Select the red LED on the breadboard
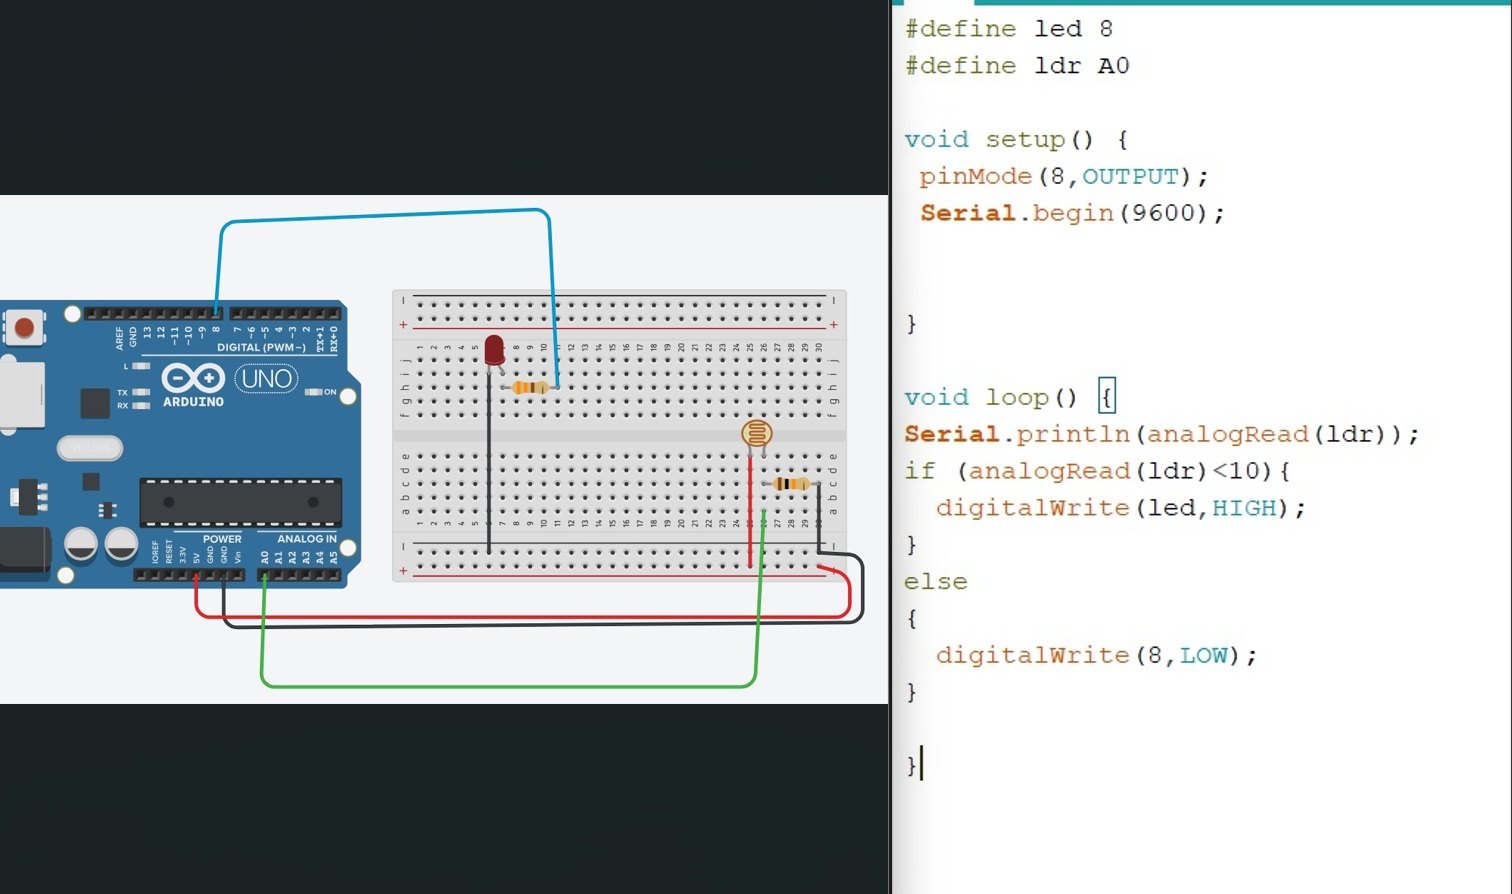 pyautogui.click(x=494, y=350)
